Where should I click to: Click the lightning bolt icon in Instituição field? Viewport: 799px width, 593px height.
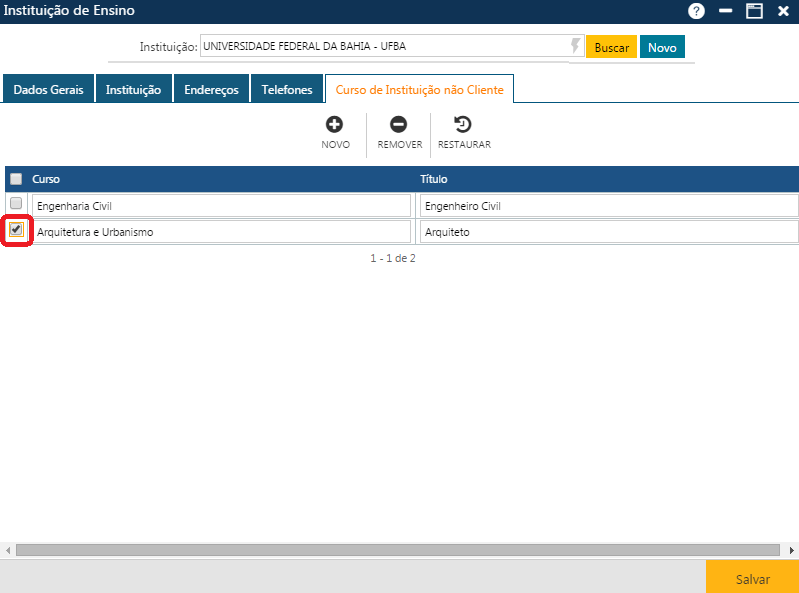[575, 46]
